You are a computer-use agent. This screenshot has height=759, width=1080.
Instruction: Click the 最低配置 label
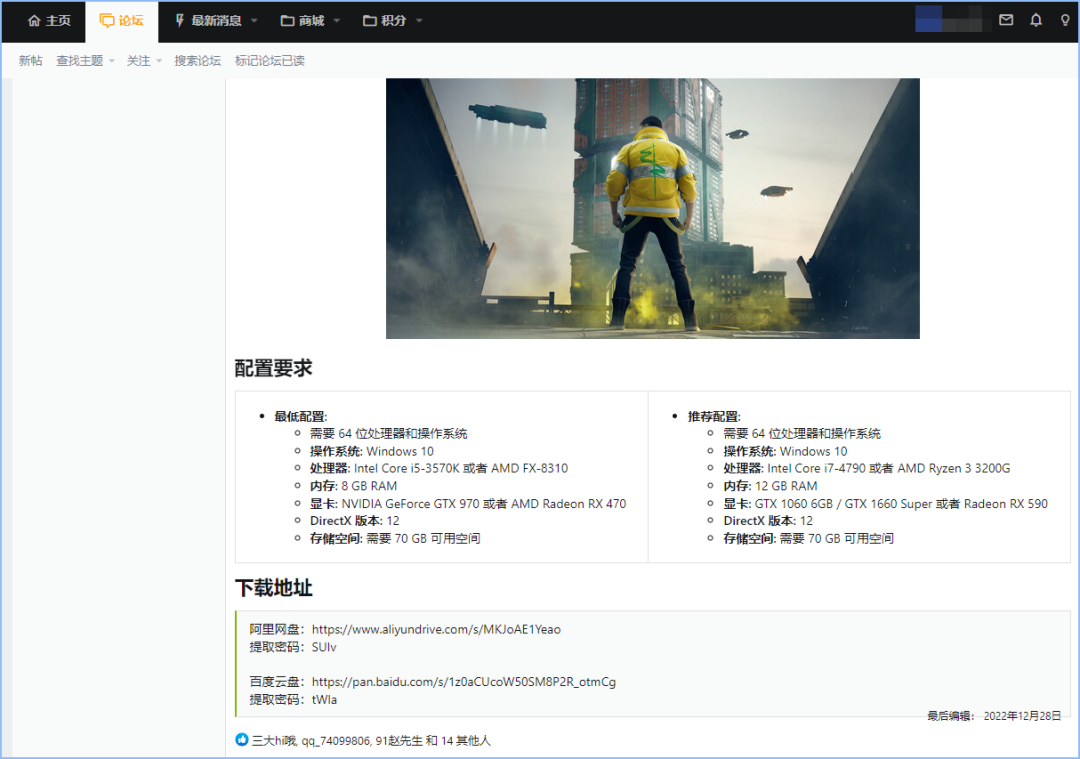tap(300, 416)
